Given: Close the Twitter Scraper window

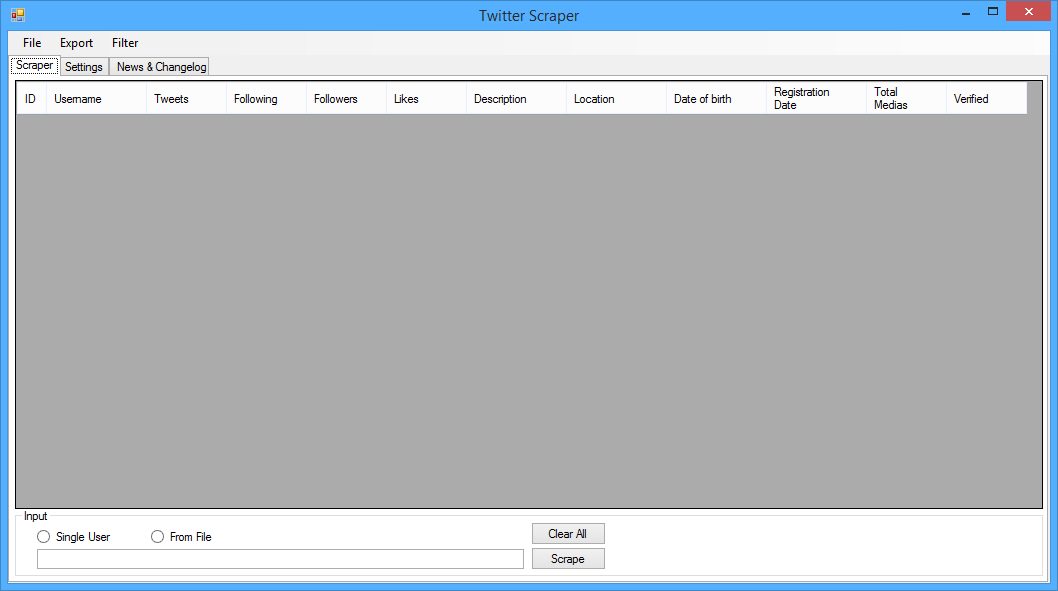Looking at the screenshot, I should tap(1028, 11).
